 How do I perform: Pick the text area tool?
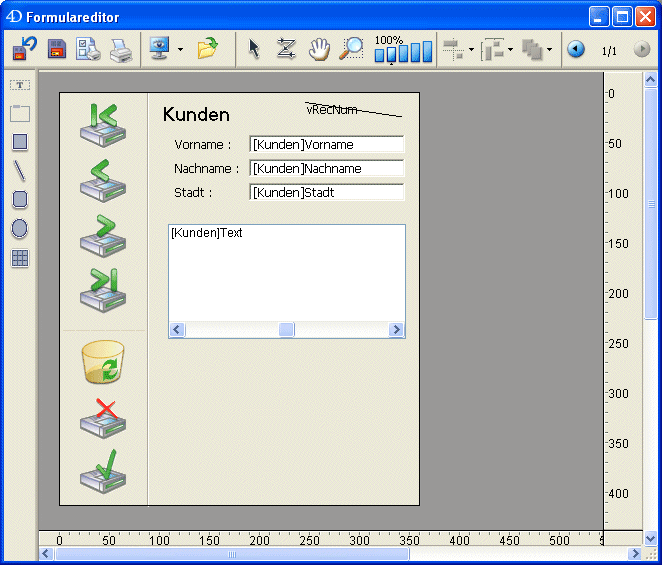pyautogui.click(x=20, y=85)
